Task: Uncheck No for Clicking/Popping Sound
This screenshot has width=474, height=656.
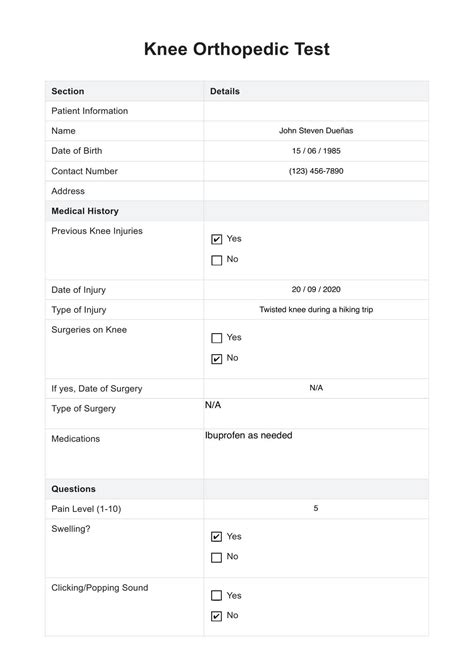Action: tap(216, 616)
